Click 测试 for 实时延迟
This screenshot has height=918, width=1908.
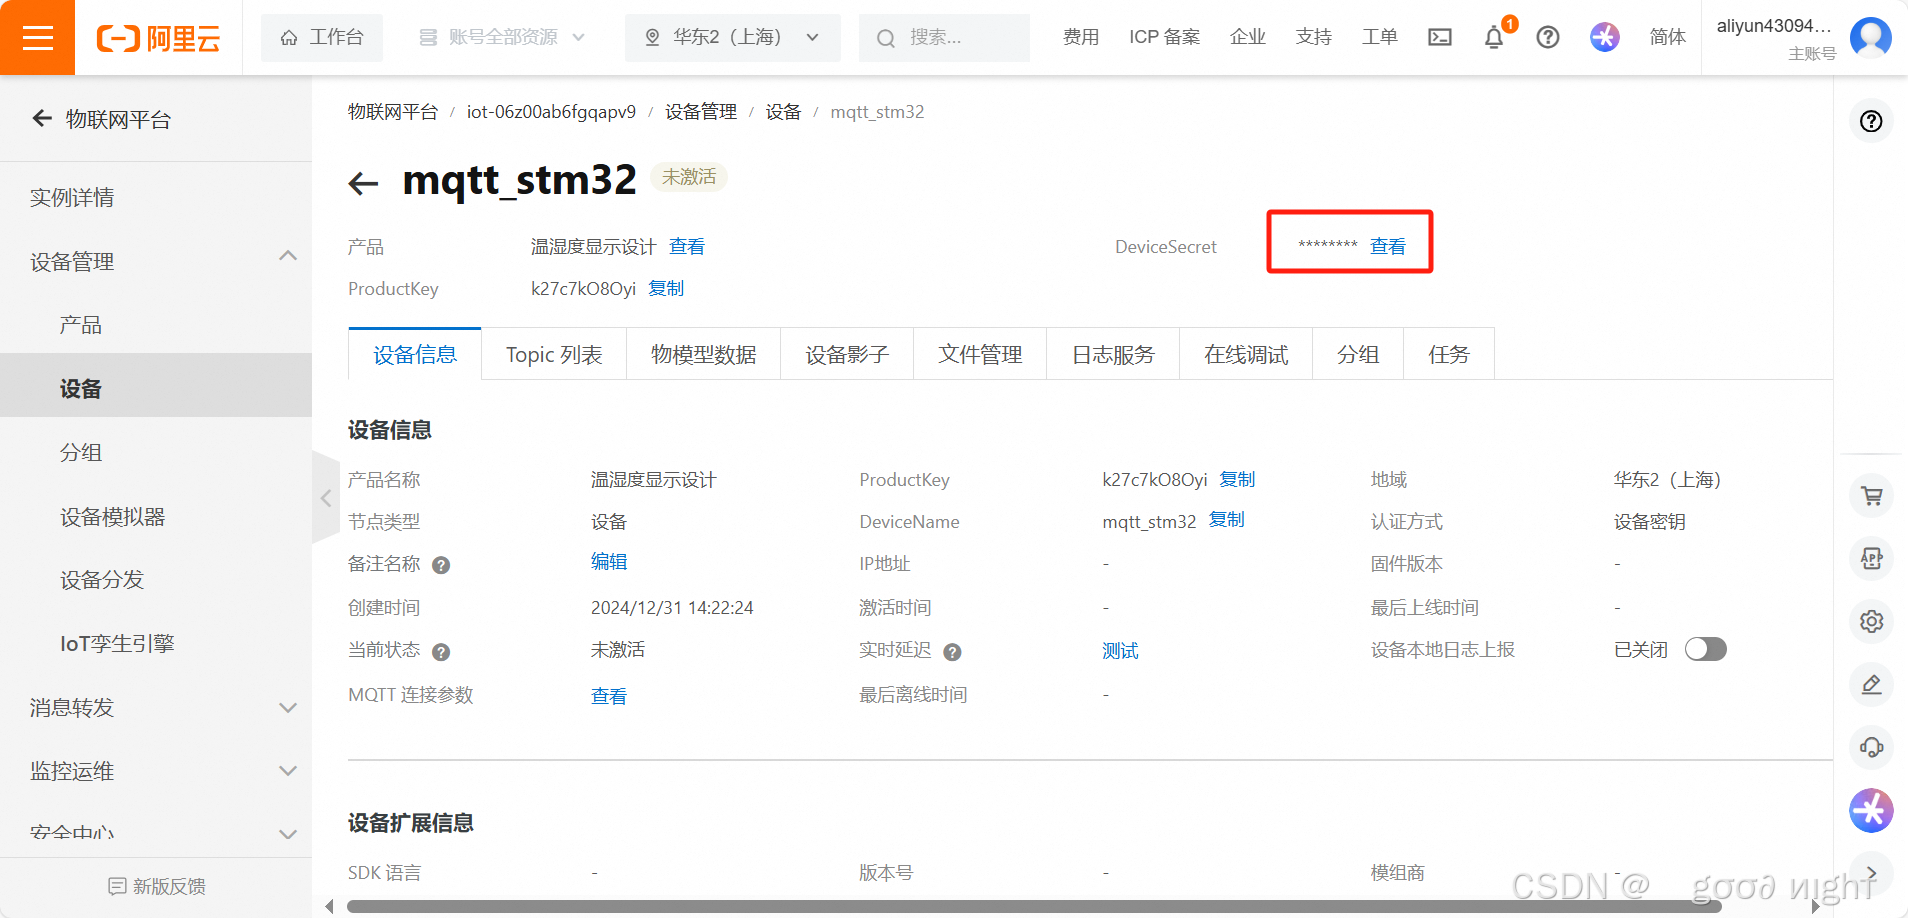[x=1120, y=651]
